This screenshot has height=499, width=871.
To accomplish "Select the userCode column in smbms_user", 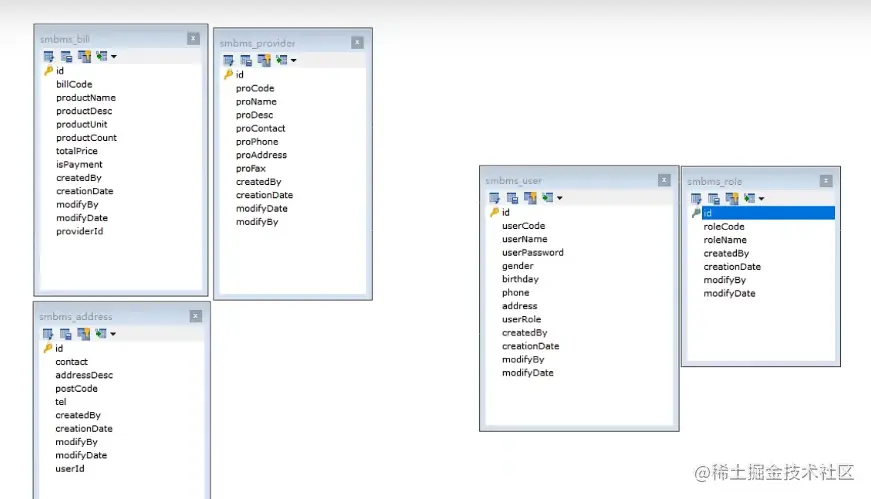I will (523, 226).
